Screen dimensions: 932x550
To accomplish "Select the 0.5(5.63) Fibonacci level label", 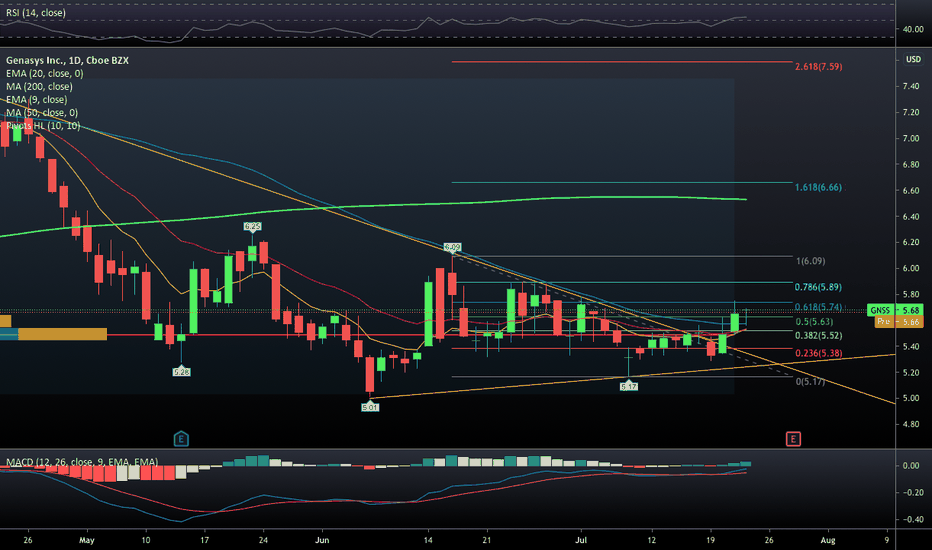I will click(814, 322).
